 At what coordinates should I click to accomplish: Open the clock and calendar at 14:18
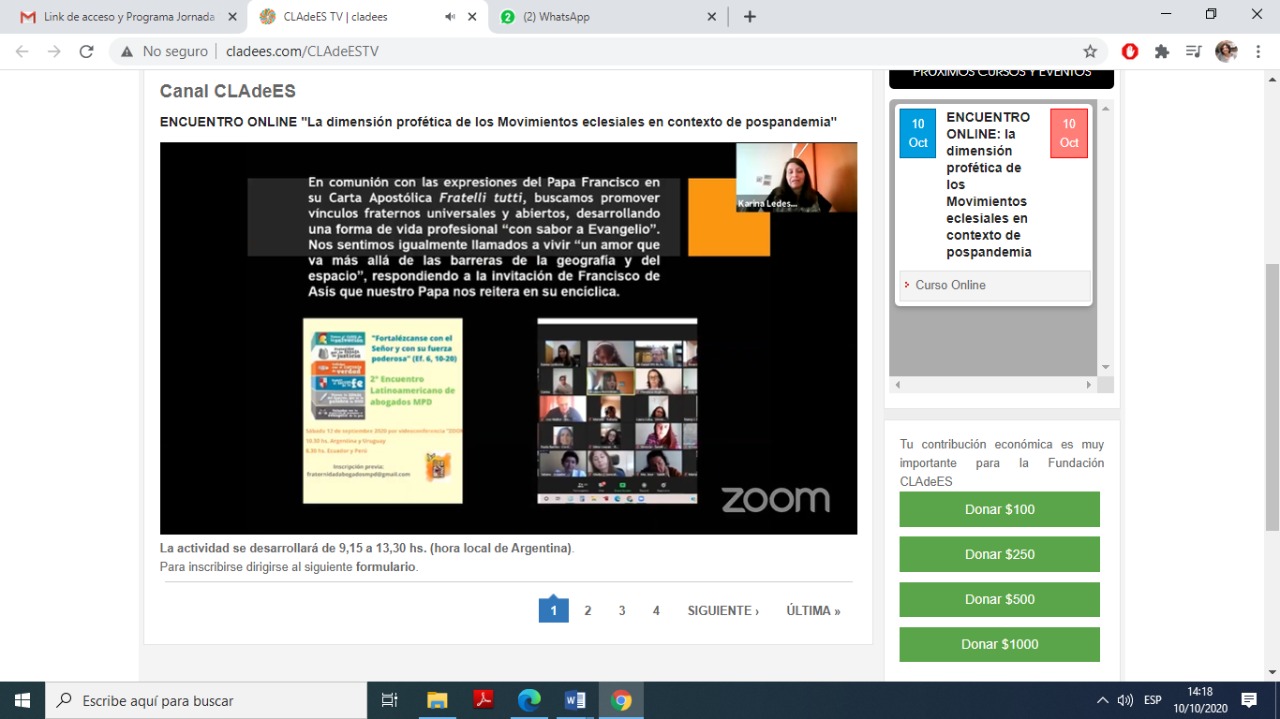click(1199, 700)
